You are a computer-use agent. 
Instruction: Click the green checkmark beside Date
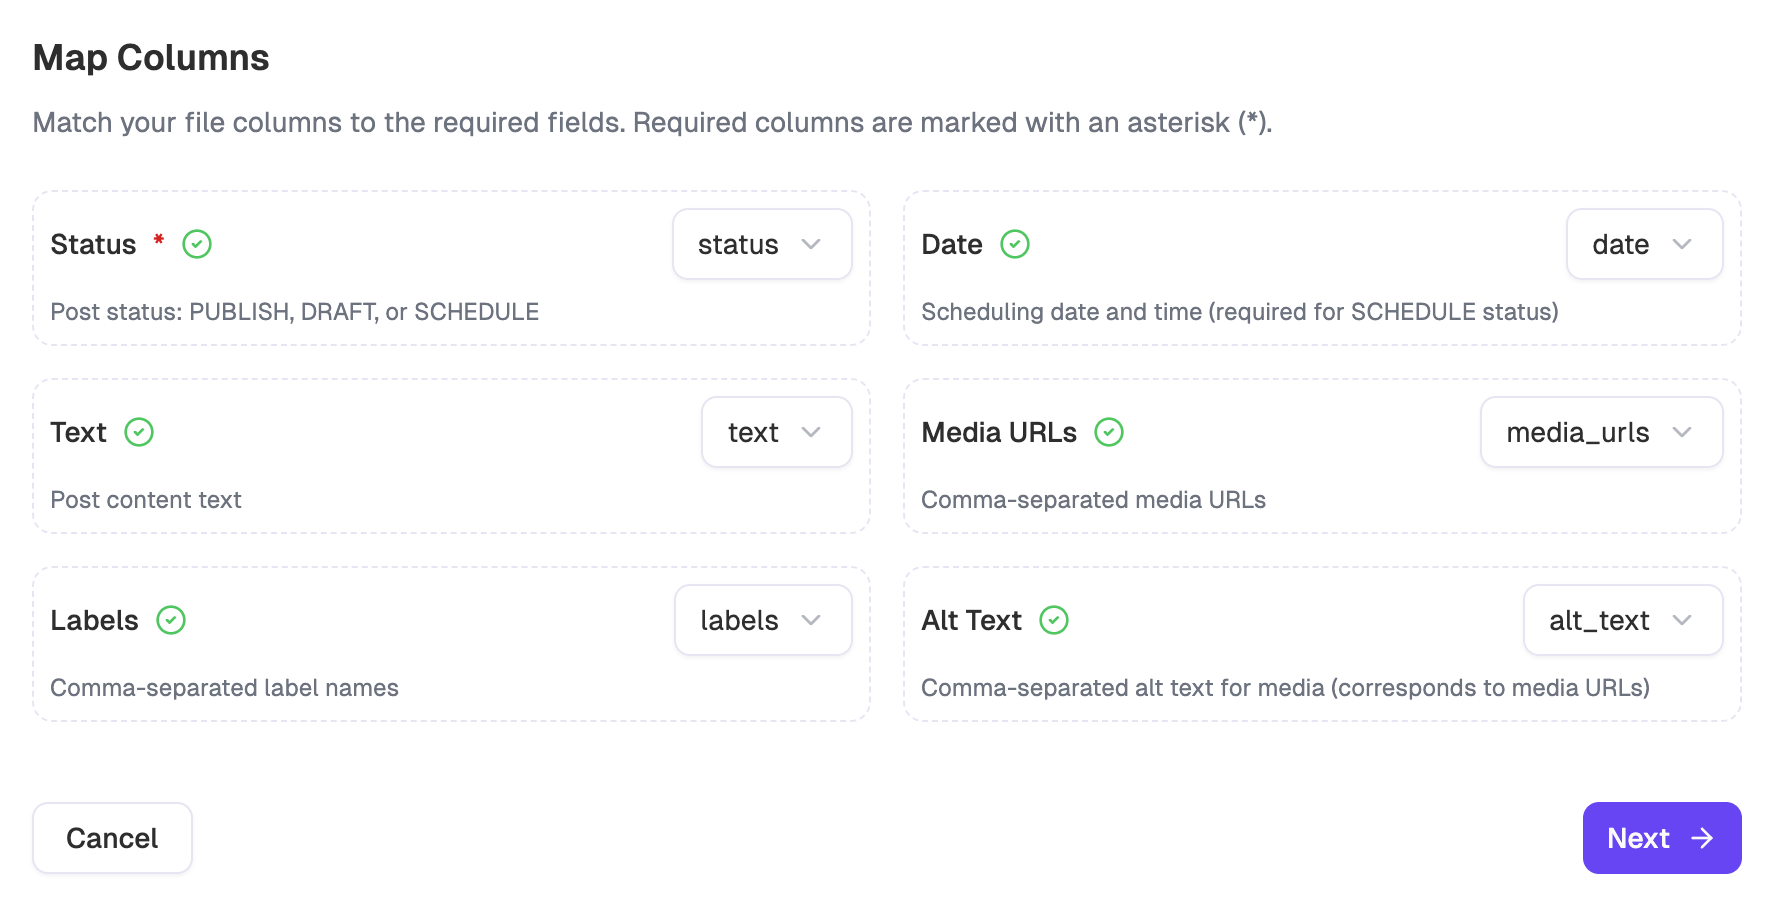[x=1014, y=244]
